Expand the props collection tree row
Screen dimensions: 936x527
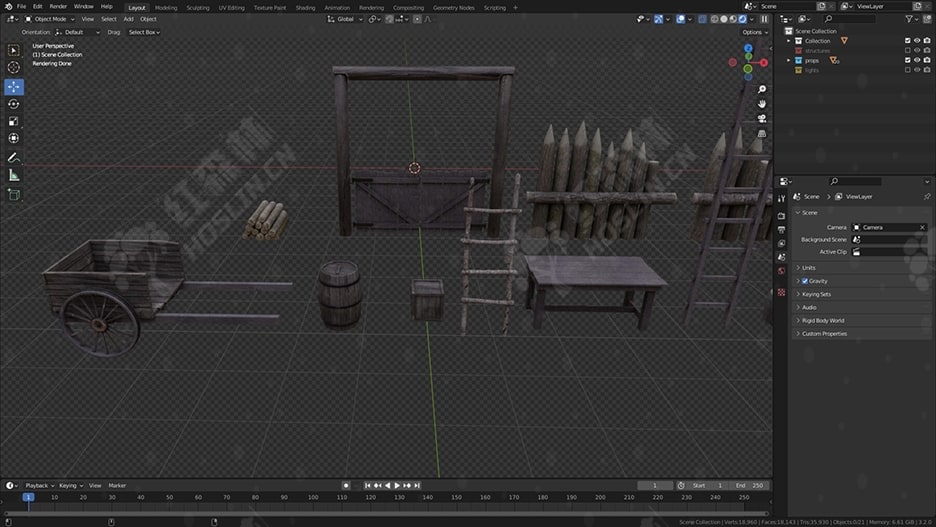pos(789,61)
